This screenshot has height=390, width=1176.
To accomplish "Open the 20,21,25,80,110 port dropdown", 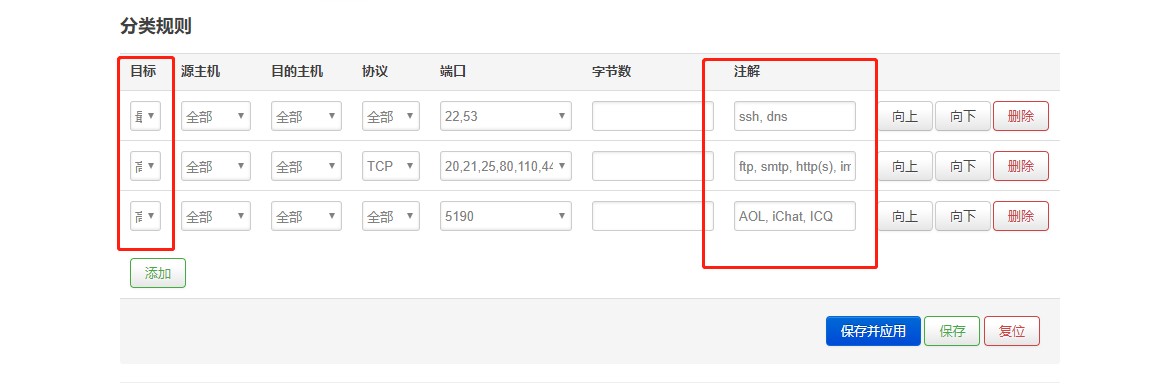I will tap(506, 166).
